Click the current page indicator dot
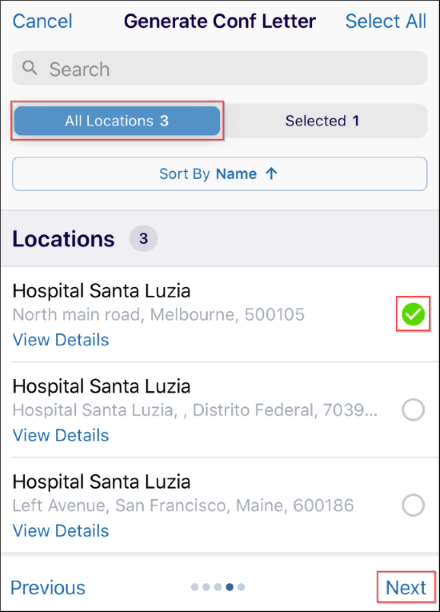This screenshot has height=612, width=440. coord(230,587)
